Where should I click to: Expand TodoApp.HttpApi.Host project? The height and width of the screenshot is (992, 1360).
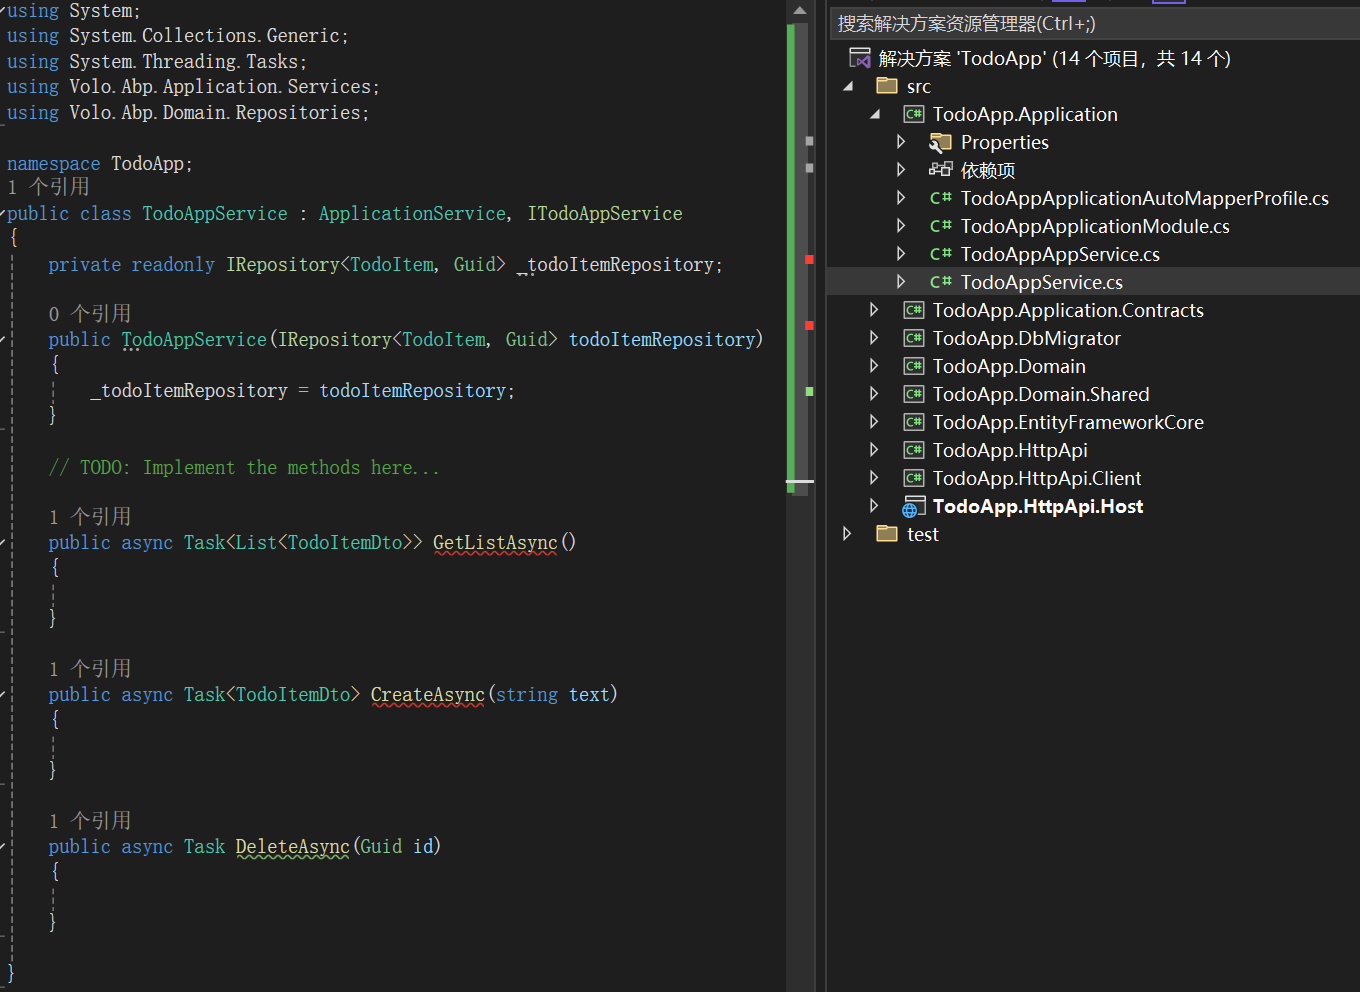(x=874, y=506)
